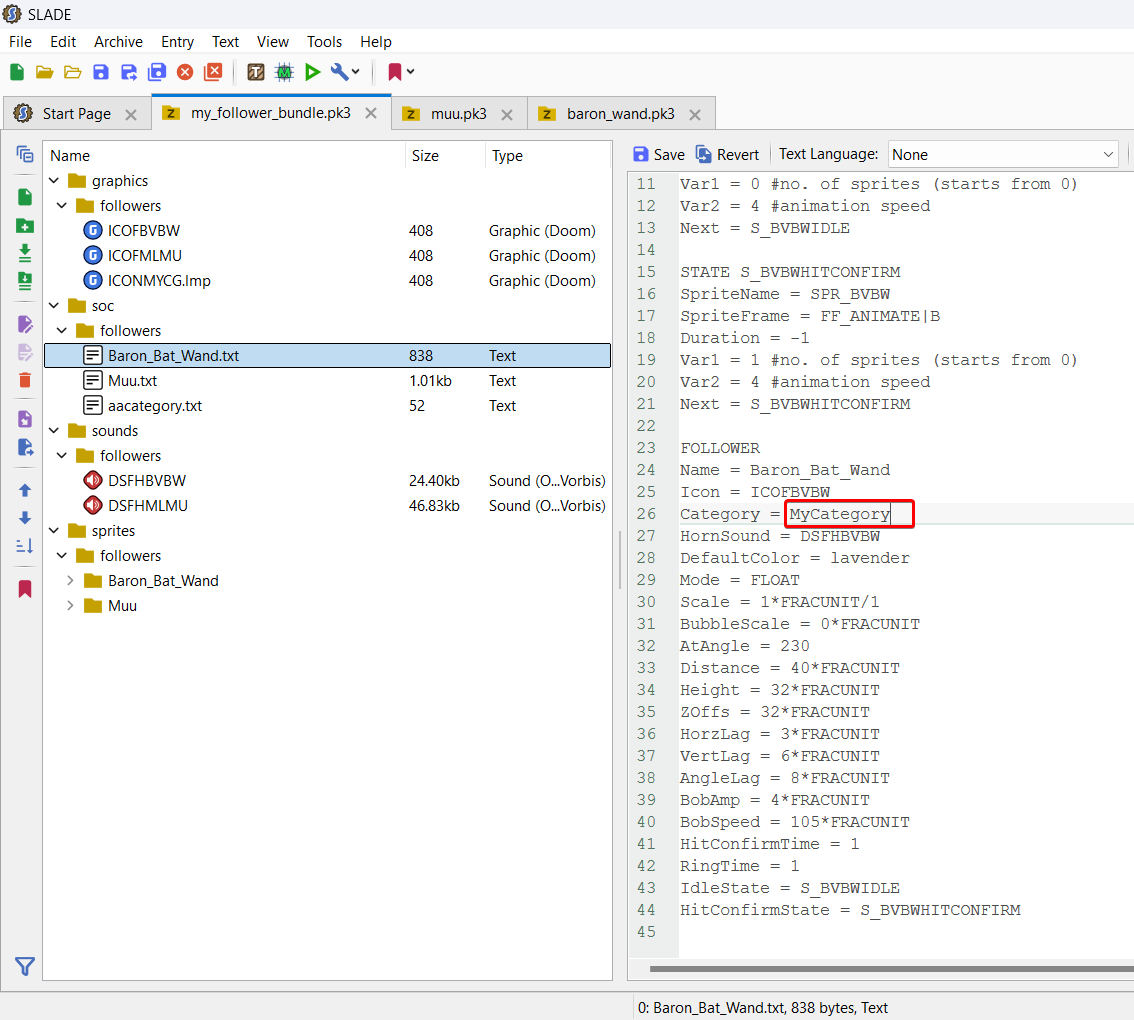Click the New Archive toolbar icon
The height and width of the screenshot is (1020, 1134).
click(x=17, y=72)
